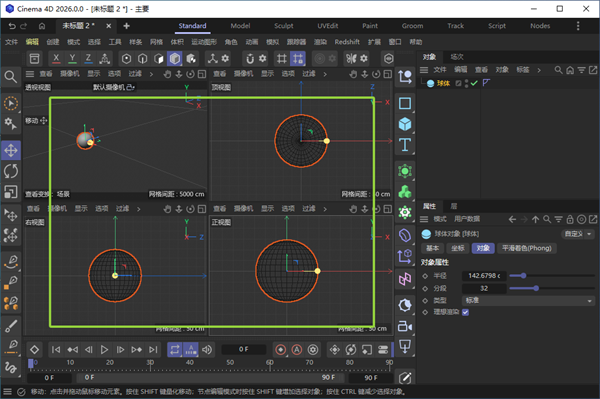This screenshot has width=600, height=399.
Task: Click the symmetry butterfly icon
Action: tap(351, 59)
